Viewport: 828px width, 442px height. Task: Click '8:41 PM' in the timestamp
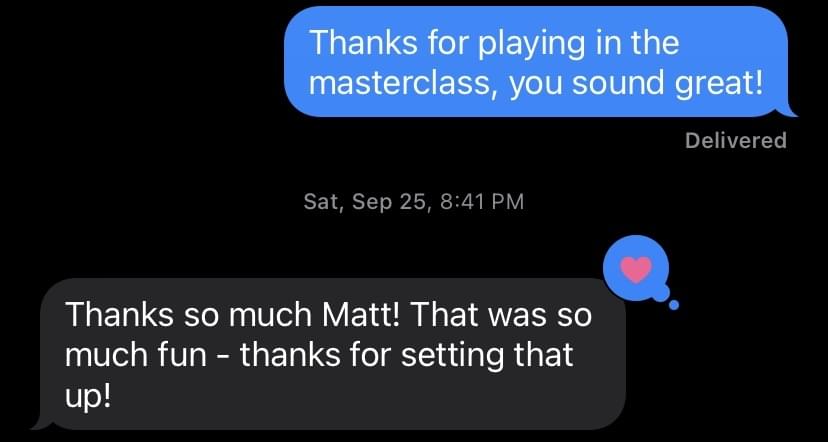481,202
